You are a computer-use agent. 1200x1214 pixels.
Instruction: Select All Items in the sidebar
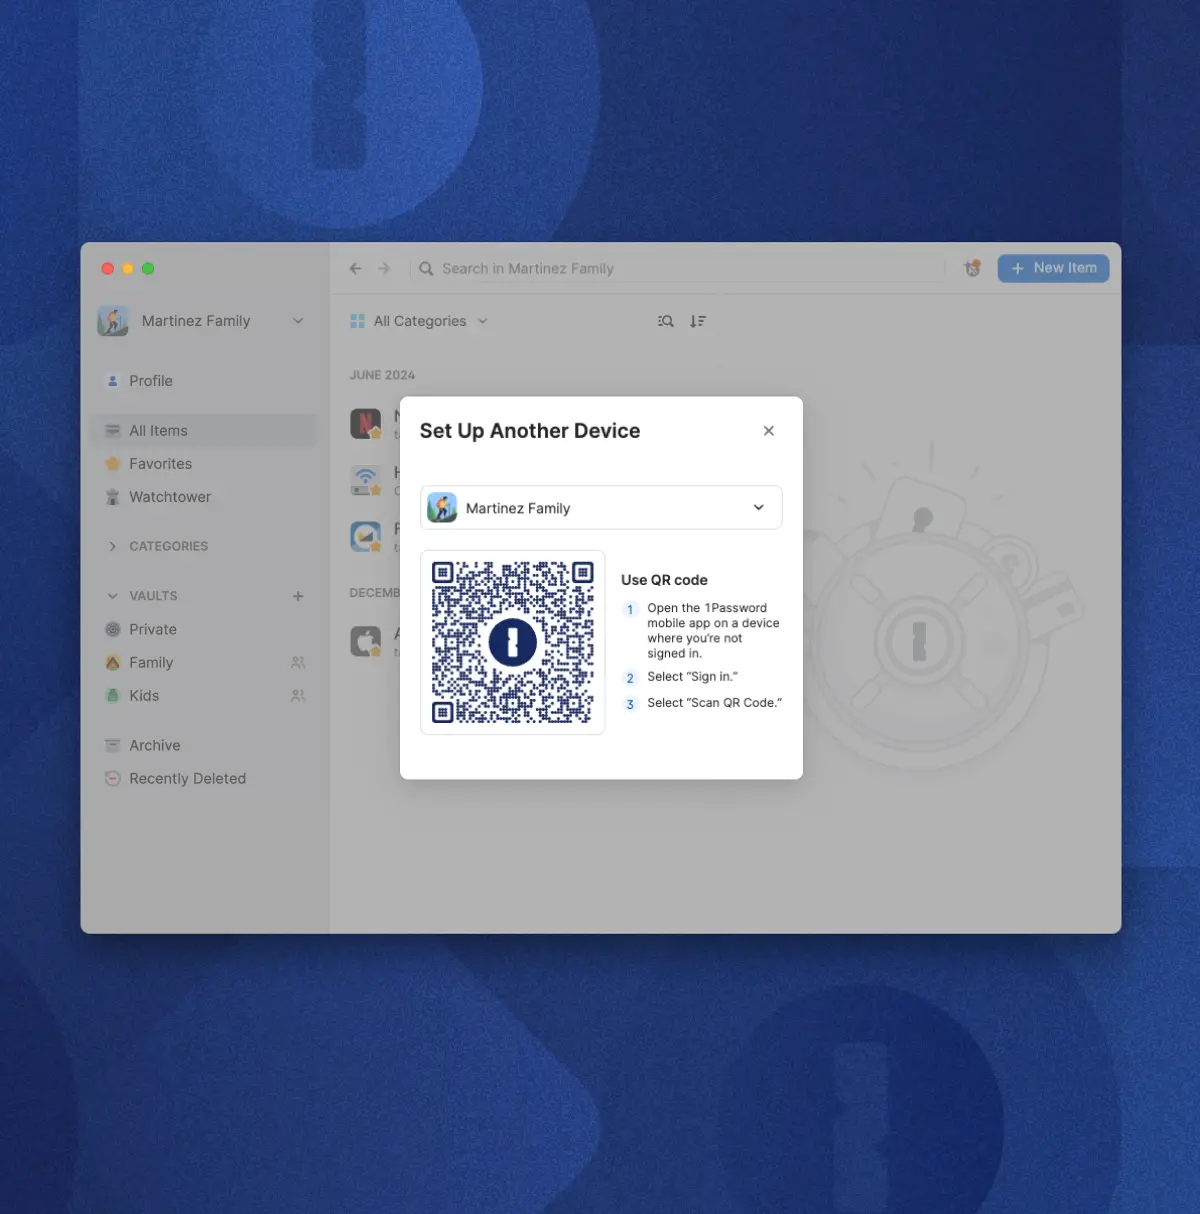pos(205,431)
